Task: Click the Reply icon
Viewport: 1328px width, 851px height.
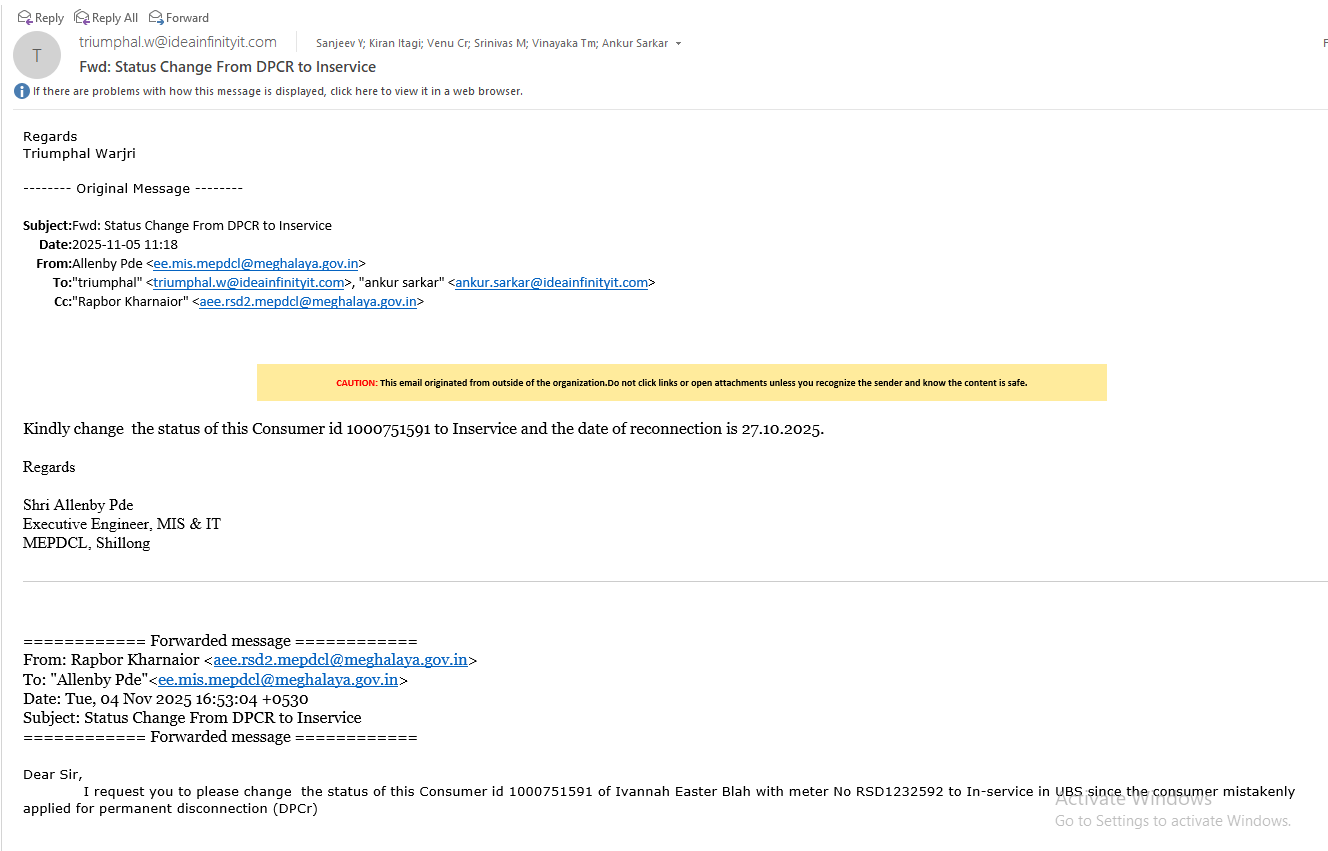Action: tap(25, 17)
